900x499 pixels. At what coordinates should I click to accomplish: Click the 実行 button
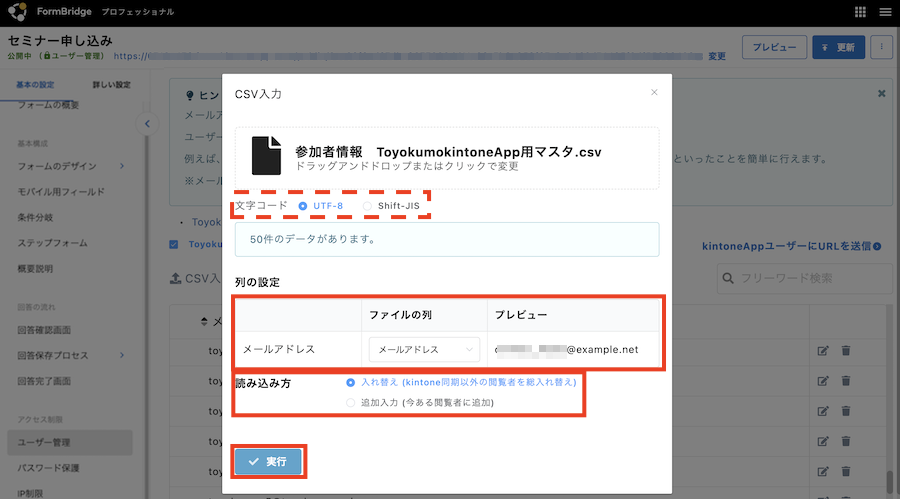point(267,462)
